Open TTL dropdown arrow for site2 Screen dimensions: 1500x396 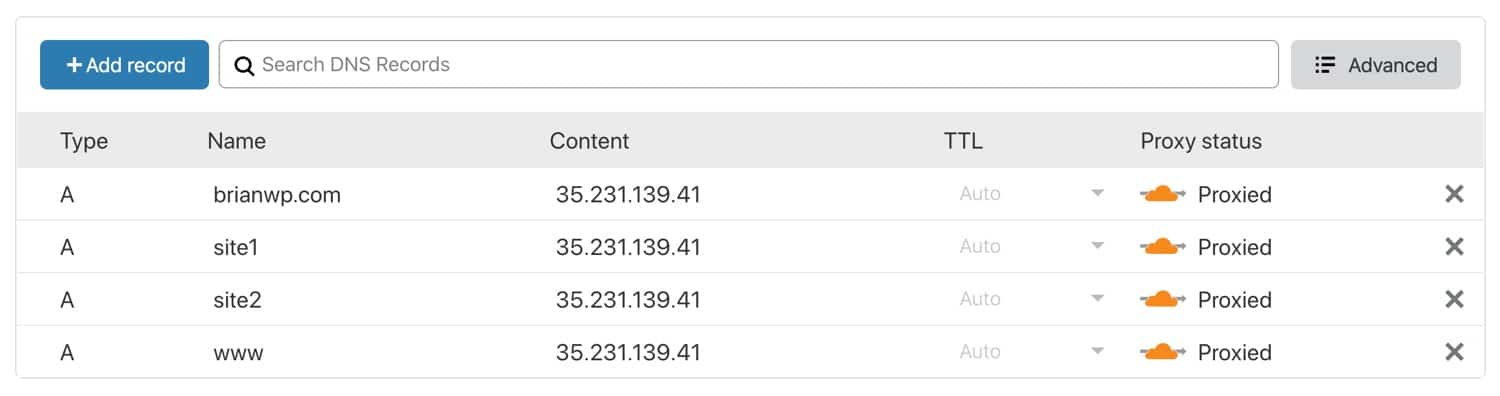(x=1097, y=299)
